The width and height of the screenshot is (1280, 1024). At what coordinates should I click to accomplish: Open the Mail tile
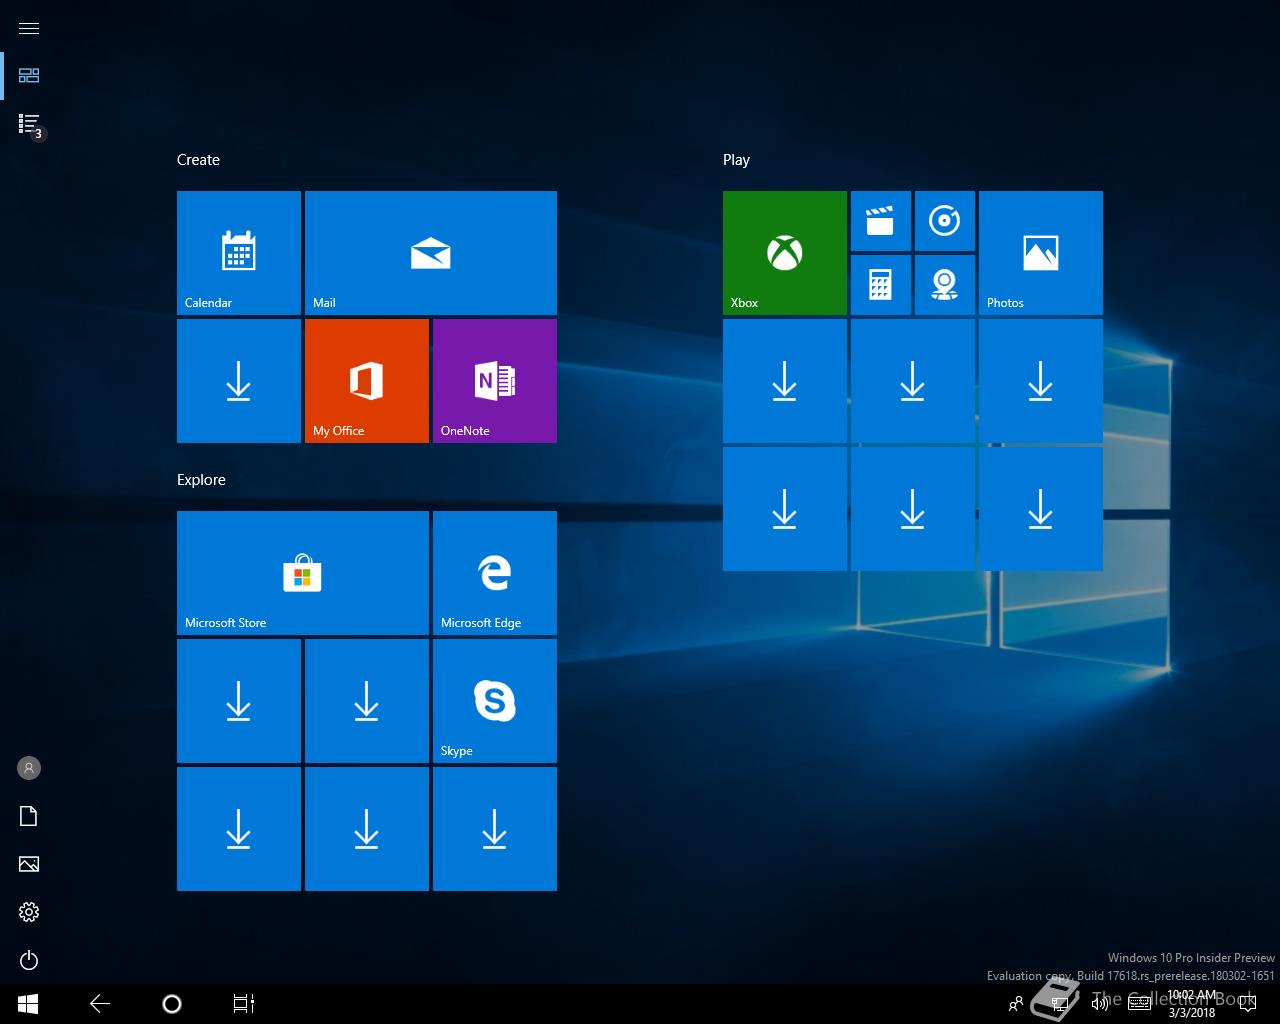(x=431, y=253)
